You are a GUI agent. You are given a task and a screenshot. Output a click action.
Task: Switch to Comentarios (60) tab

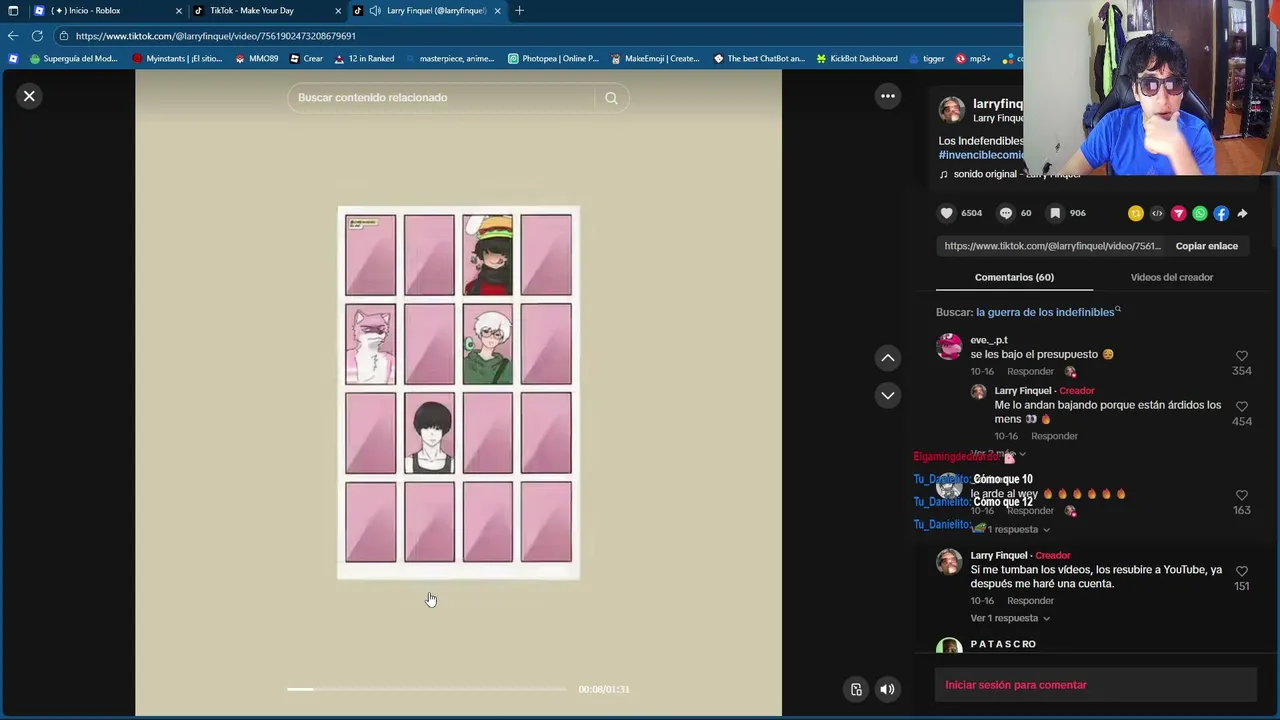coord(1014,277)
